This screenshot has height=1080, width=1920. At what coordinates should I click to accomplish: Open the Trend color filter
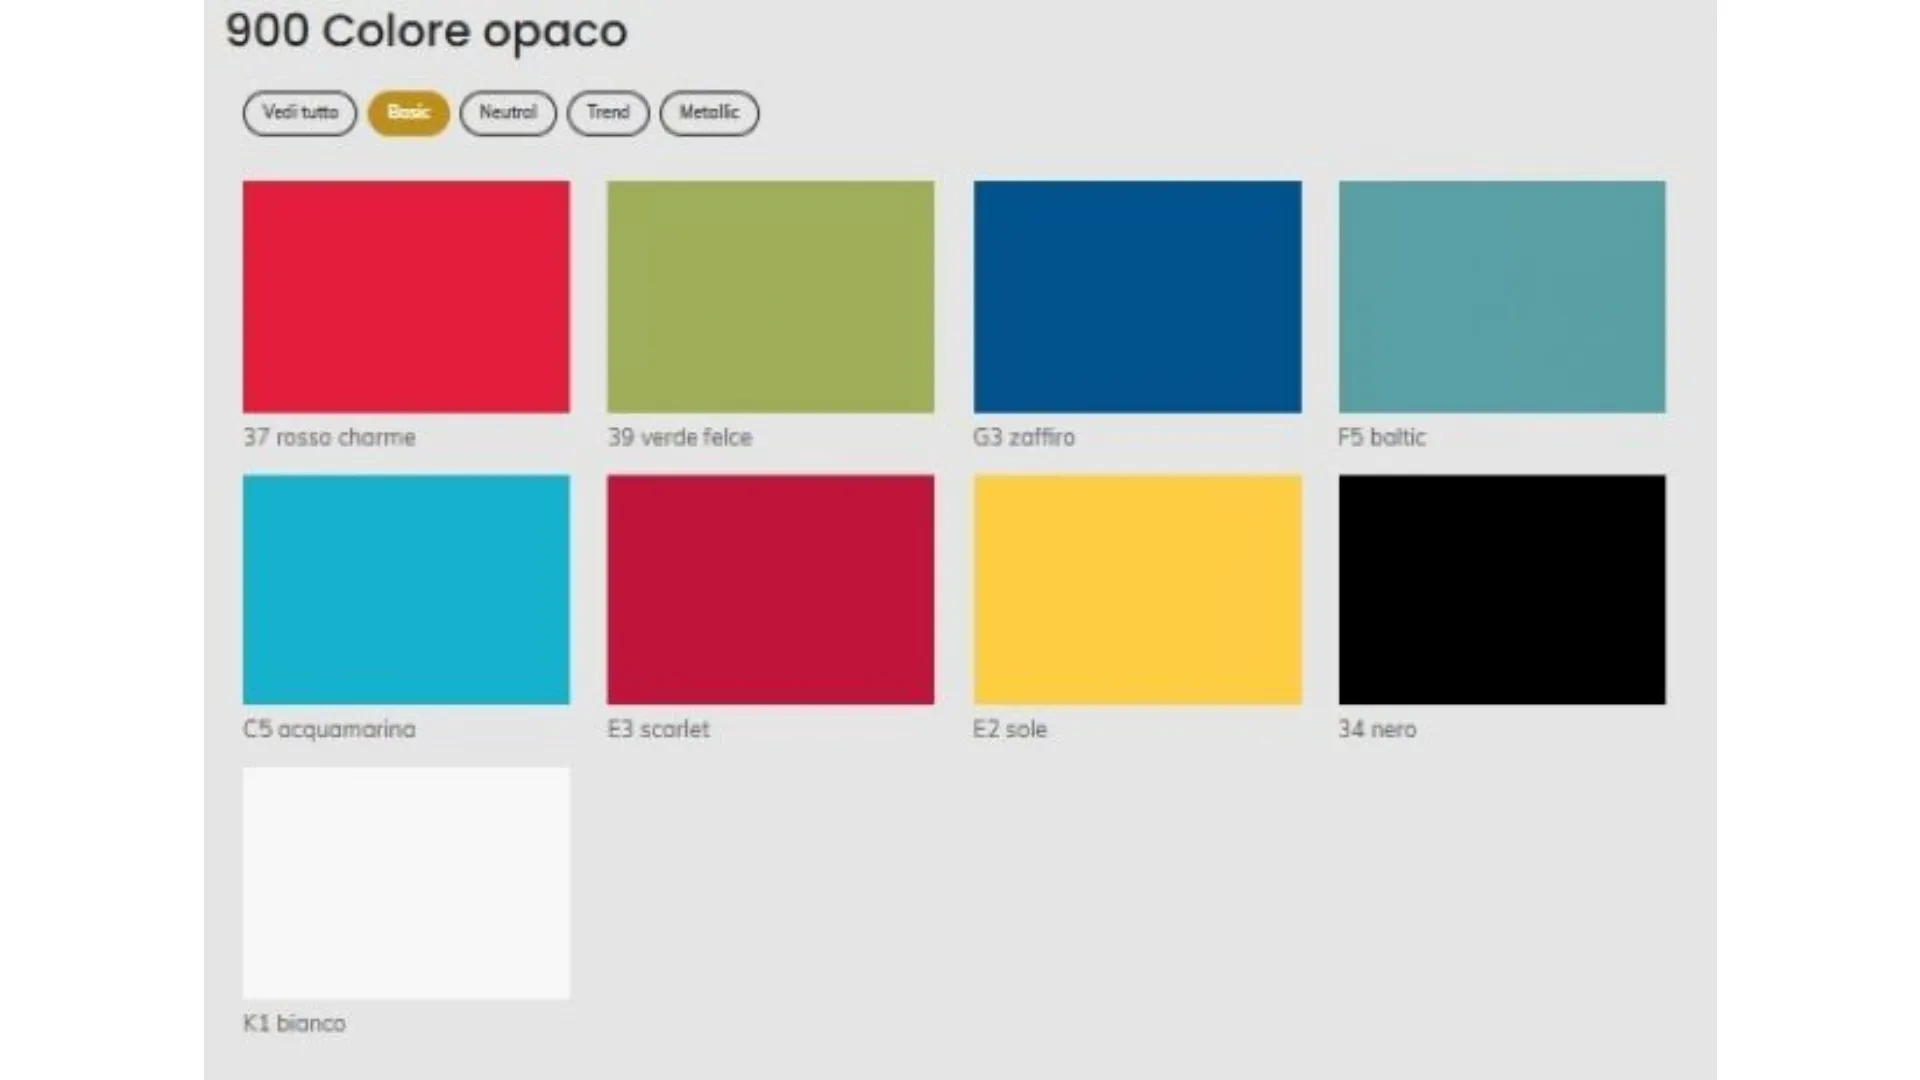pos(608,112)
